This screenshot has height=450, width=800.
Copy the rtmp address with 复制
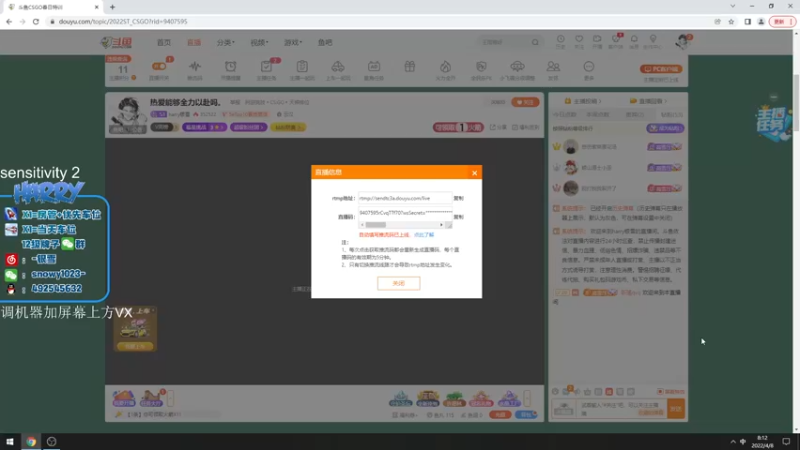point(459,198)
